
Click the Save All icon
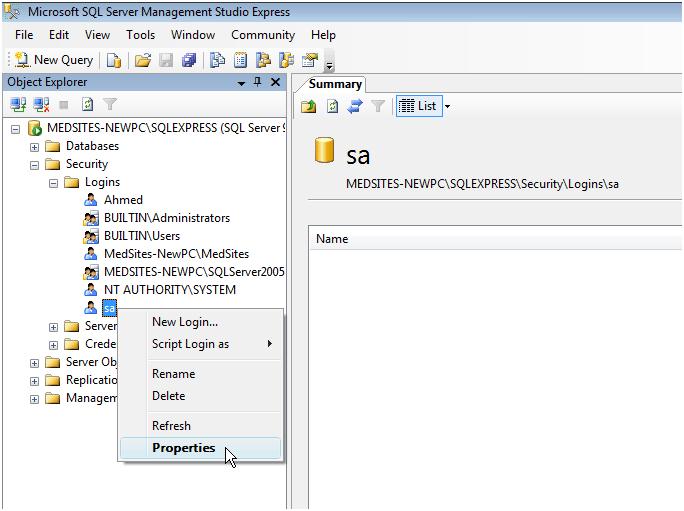189,60
